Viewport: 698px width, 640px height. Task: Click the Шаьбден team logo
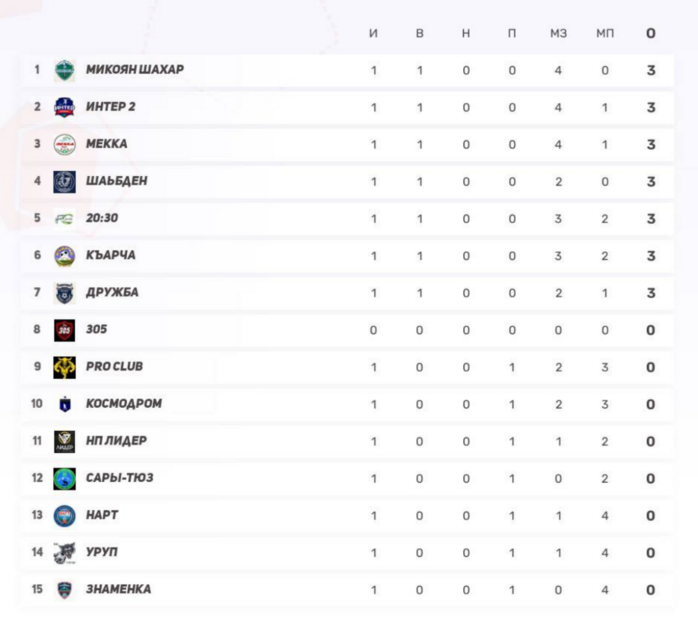pos(64,181)
